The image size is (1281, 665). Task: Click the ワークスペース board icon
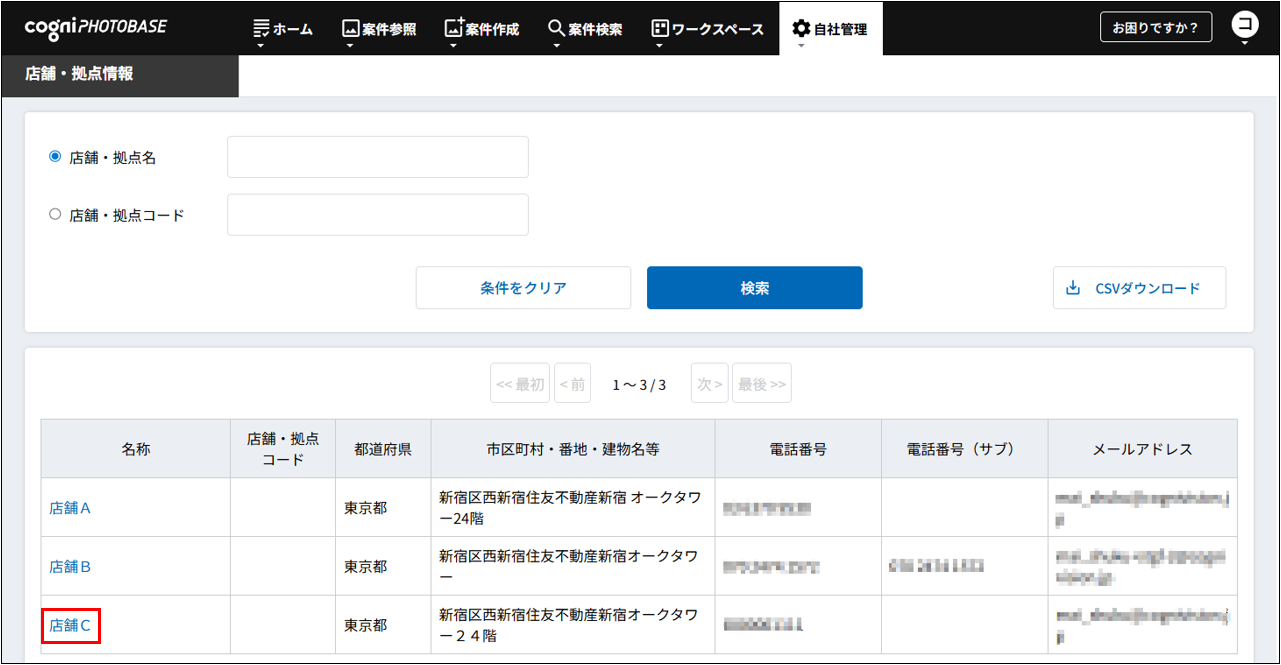tap(659, 28)
